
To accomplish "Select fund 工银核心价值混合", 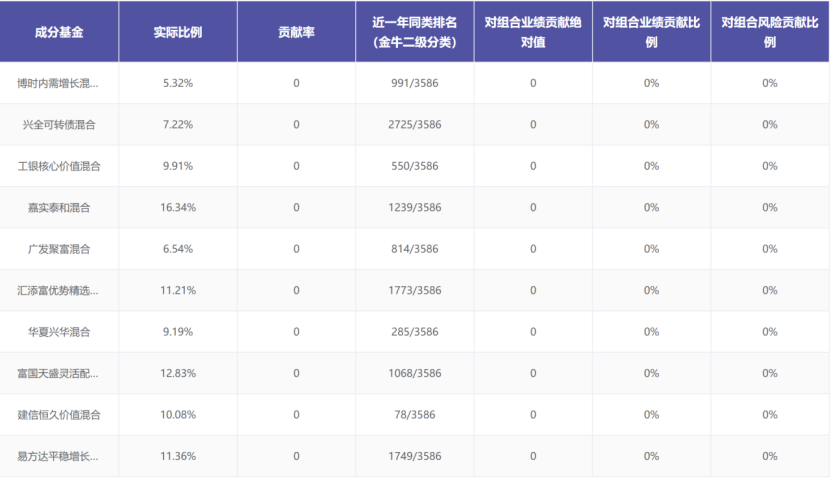I will (59, 166).
